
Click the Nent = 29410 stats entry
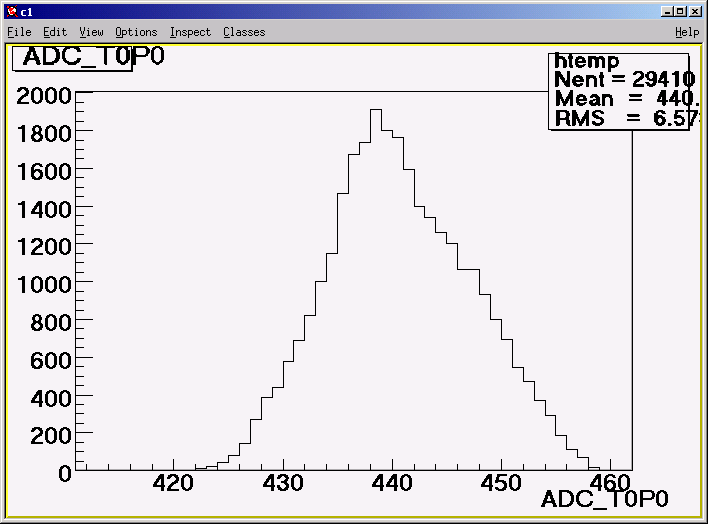[x=624, y=80]
